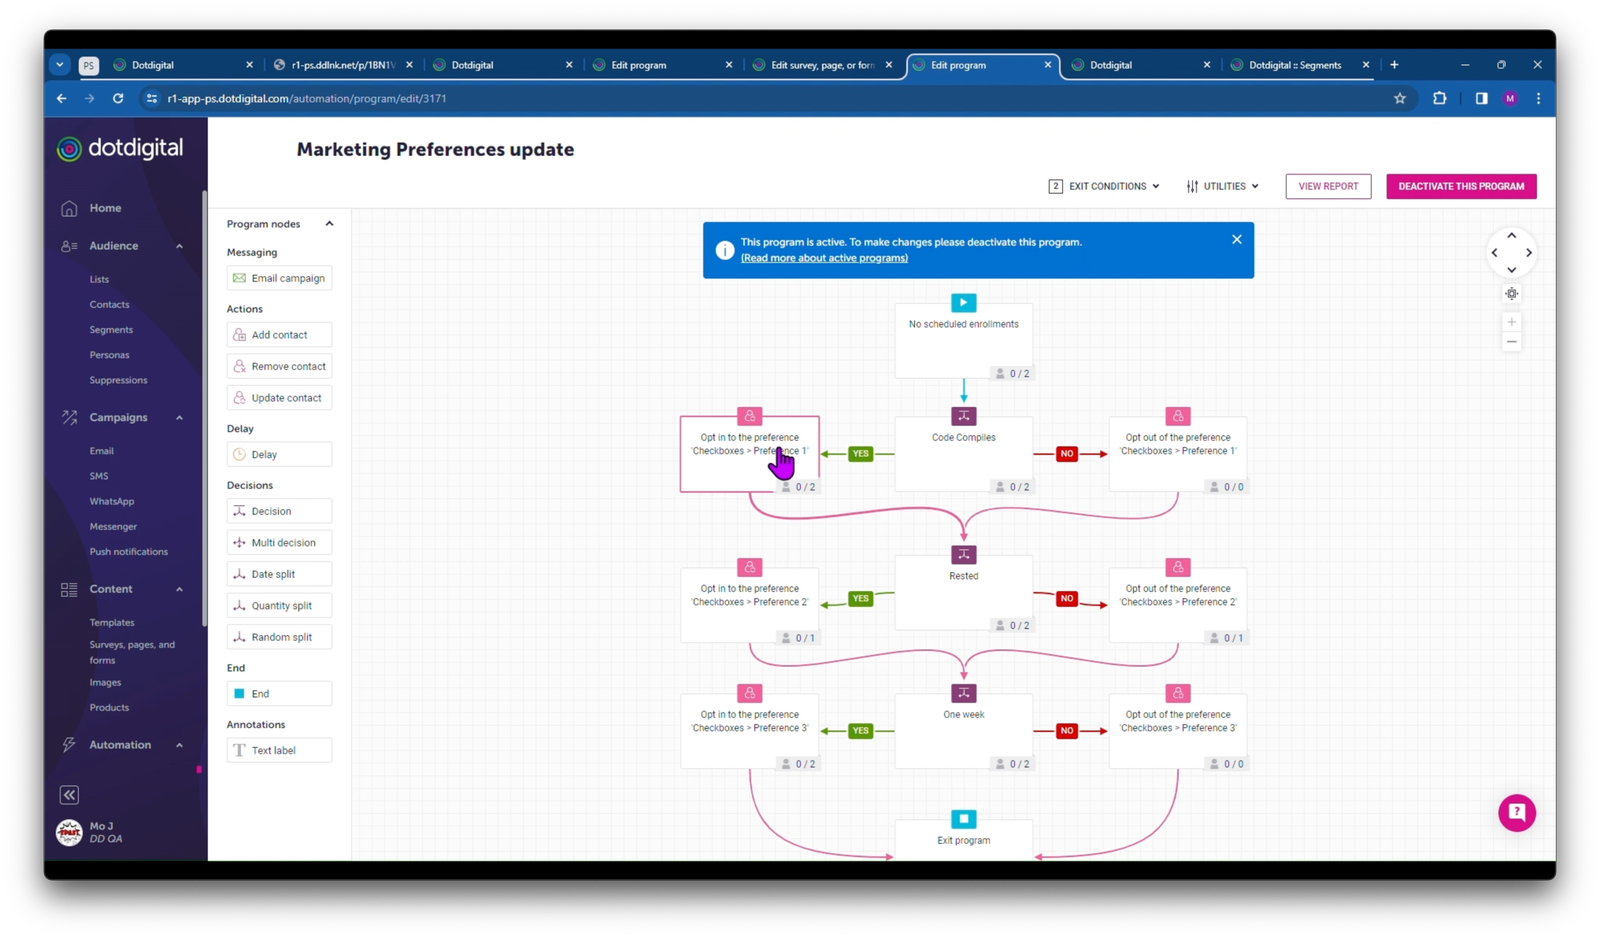Click the Code Compiles decision node icon

click(x=963, y=416)
